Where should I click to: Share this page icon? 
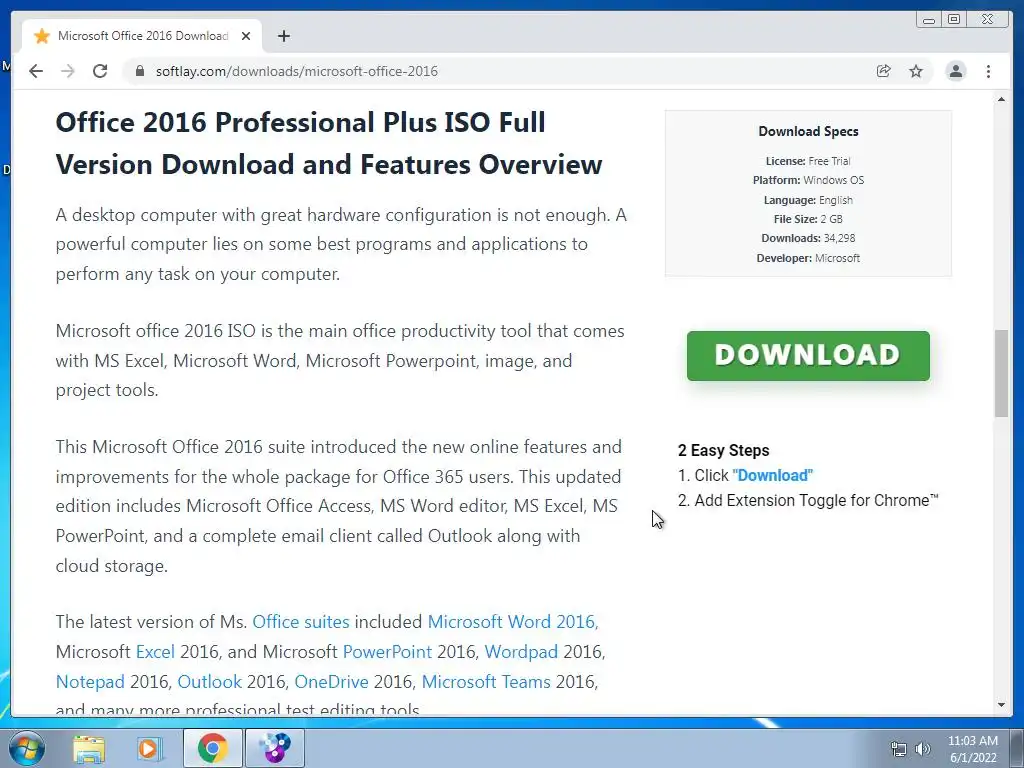coord(884,71)
